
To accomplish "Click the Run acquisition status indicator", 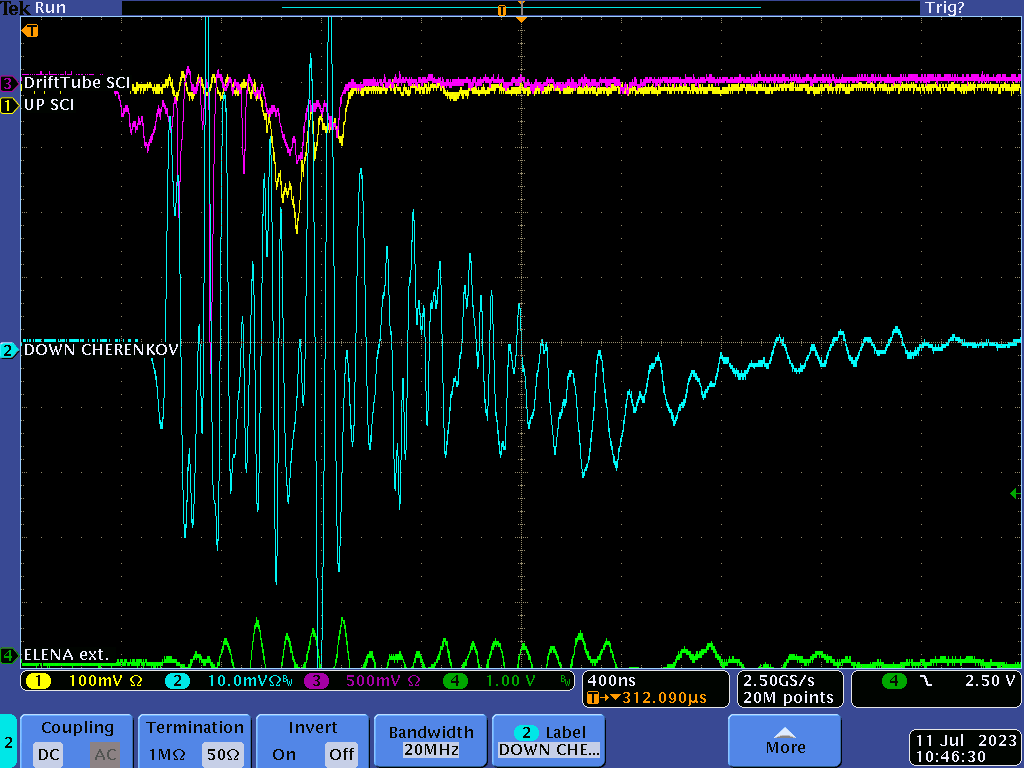I will [51, 8].
